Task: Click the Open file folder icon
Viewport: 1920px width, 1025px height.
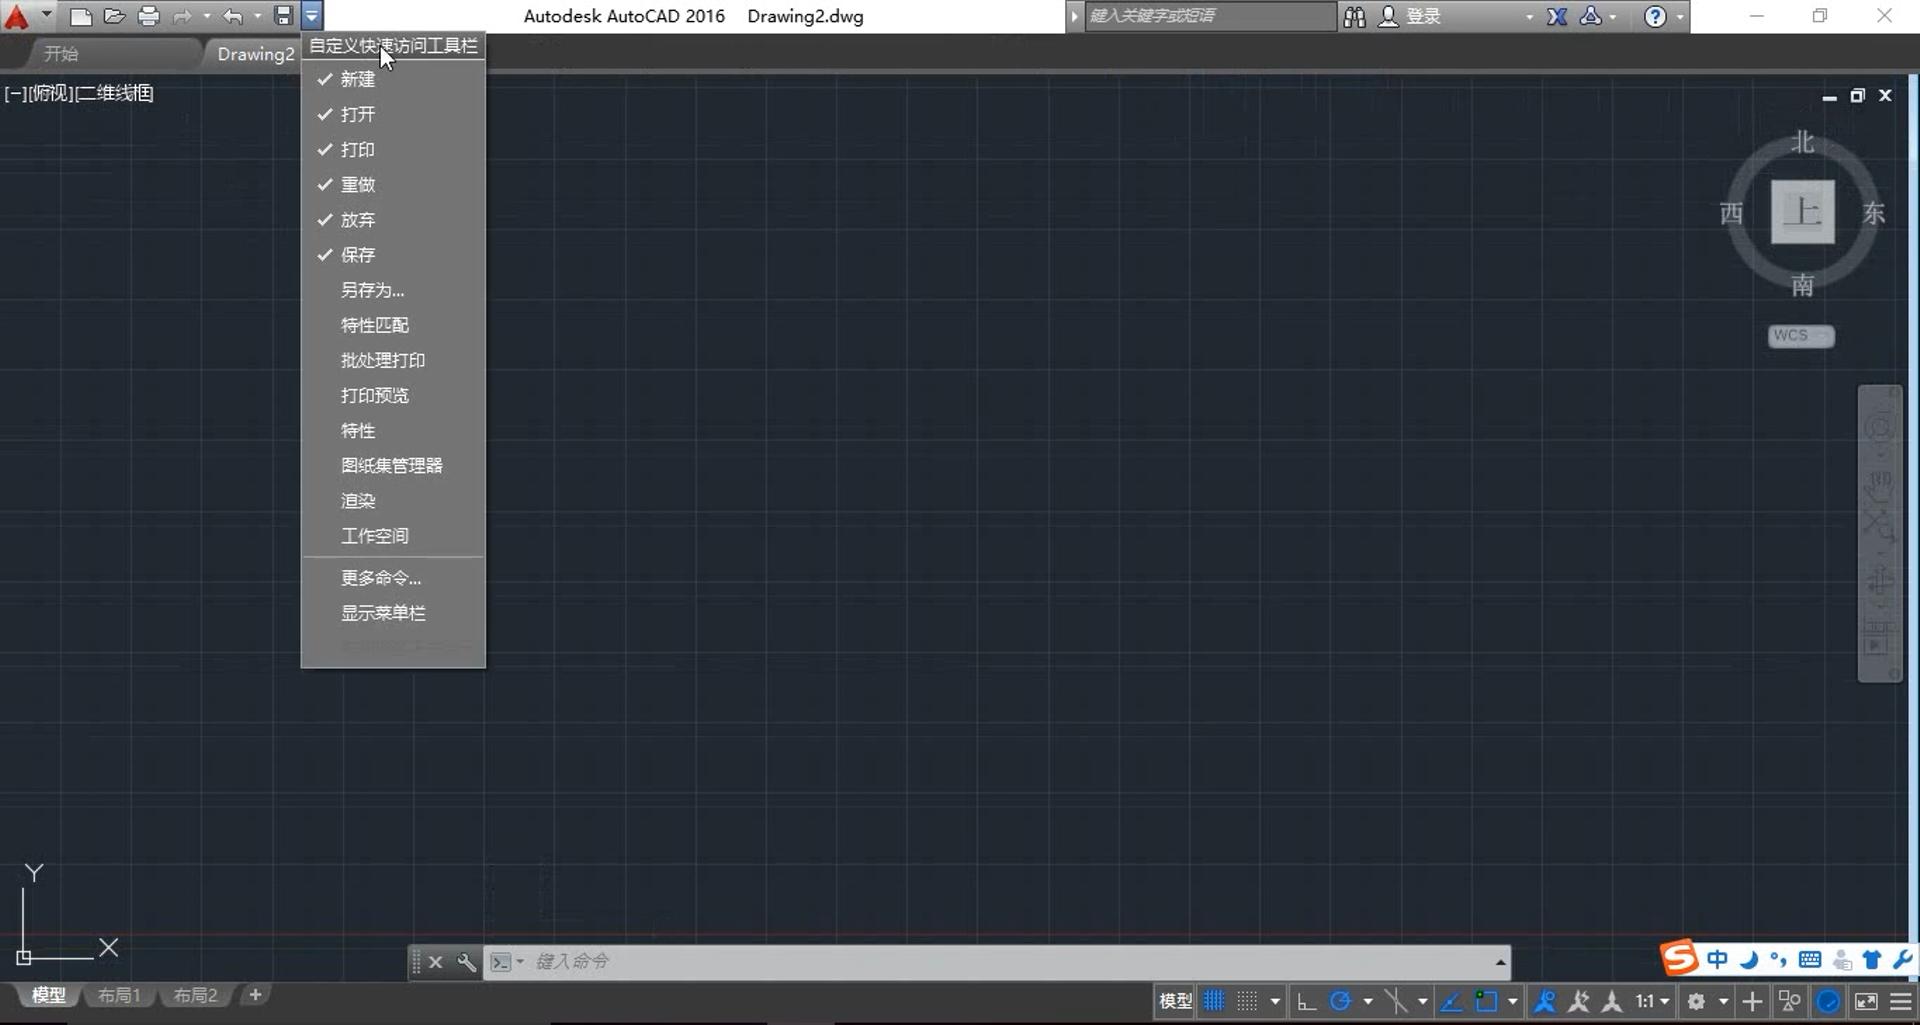Action: pyautogui.click(x=114, y=16)
